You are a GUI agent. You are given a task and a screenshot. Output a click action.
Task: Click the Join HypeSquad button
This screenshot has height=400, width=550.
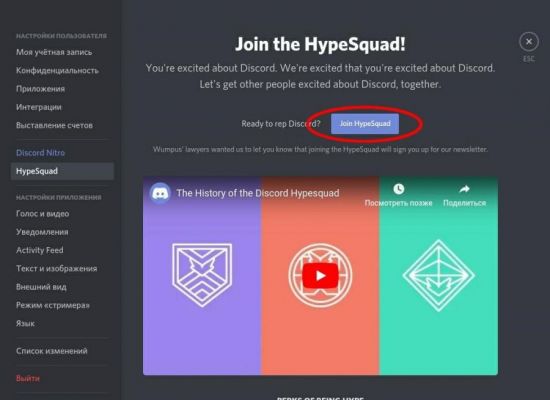coord(365,124)
